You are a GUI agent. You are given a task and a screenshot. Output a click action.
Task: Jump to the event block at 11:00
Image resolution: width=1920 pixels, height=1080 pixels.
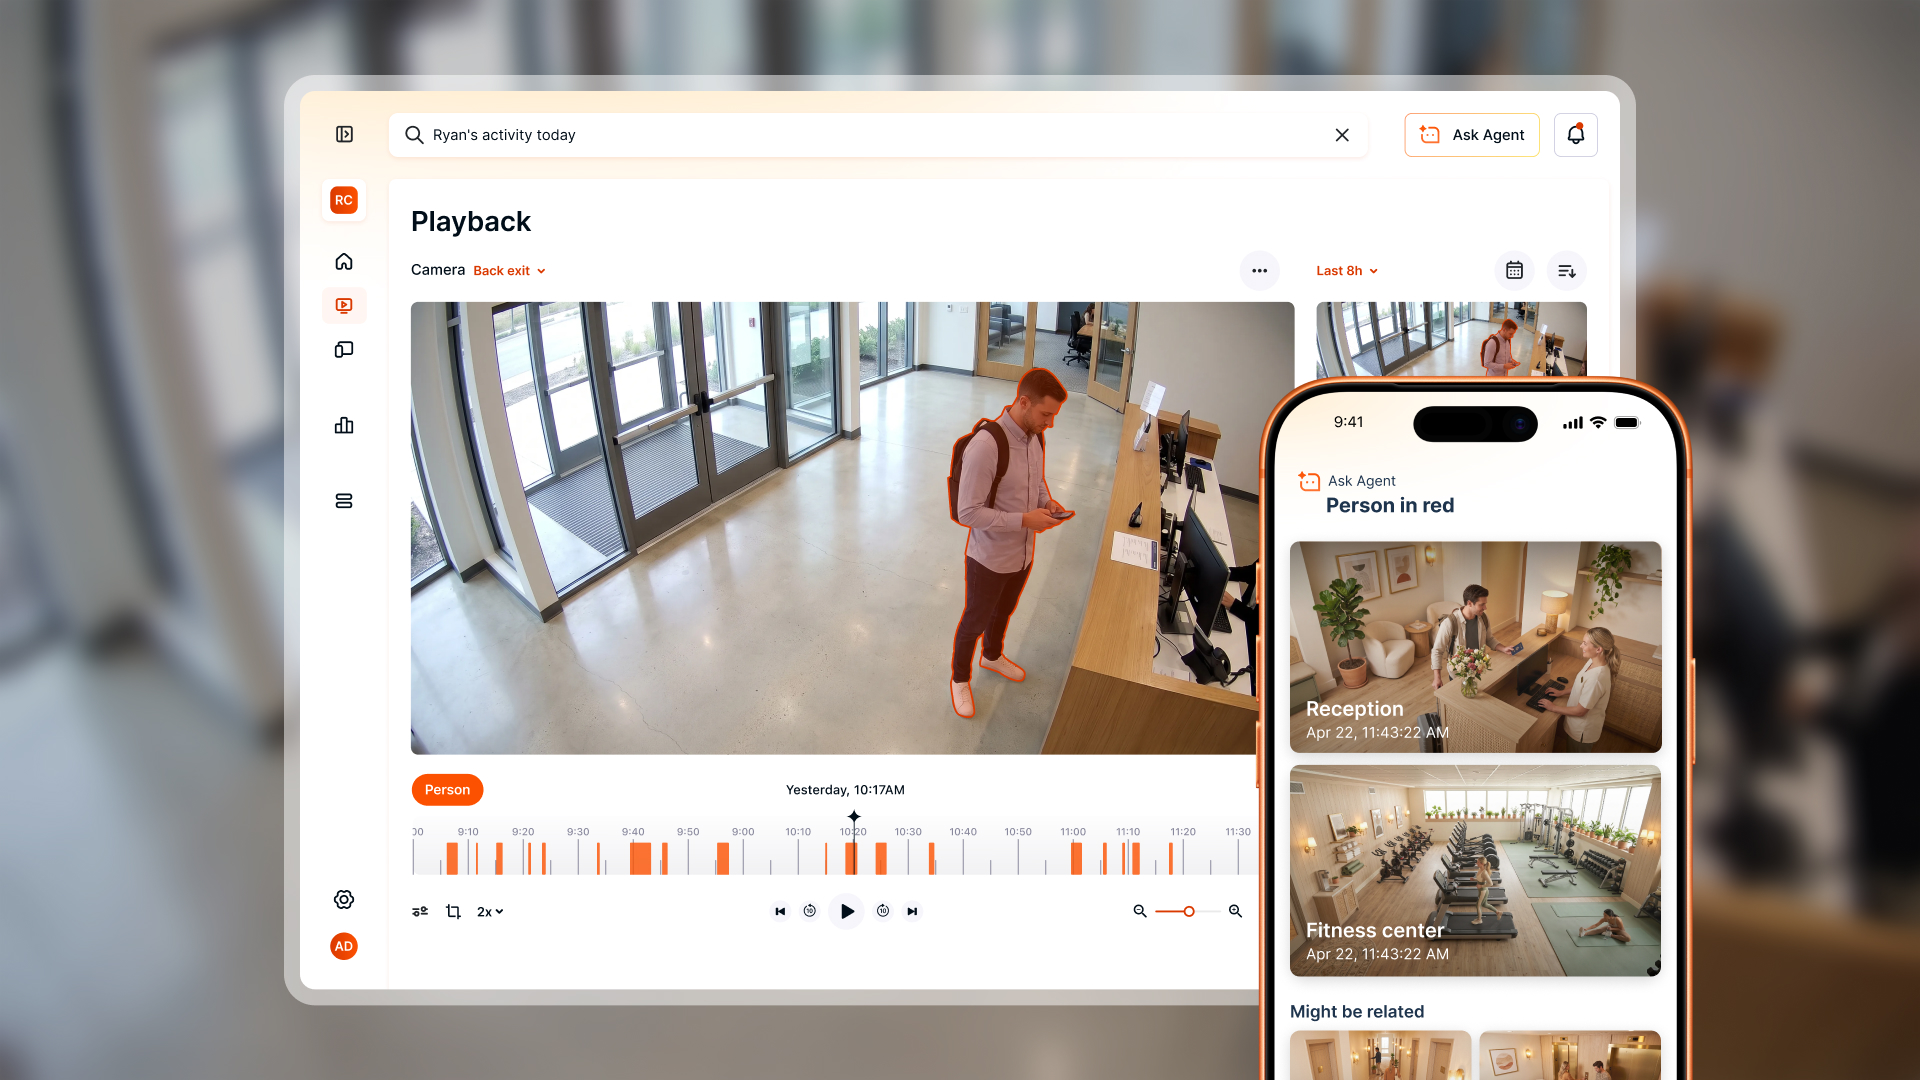[x=1077, y=859]
